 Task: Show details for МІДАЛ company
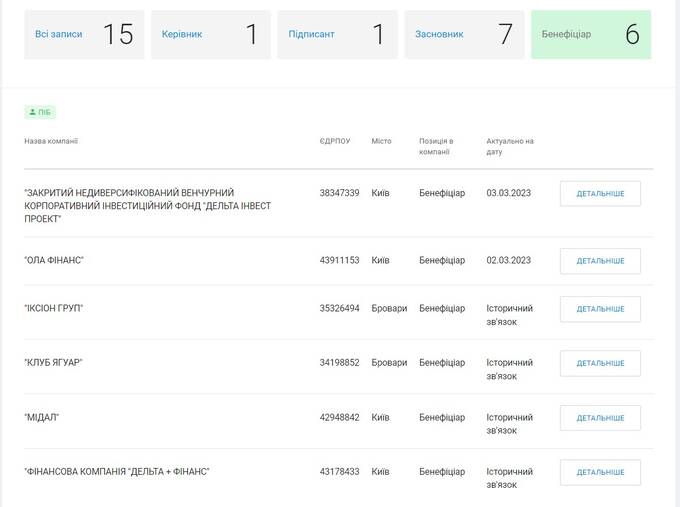[600, 418]
